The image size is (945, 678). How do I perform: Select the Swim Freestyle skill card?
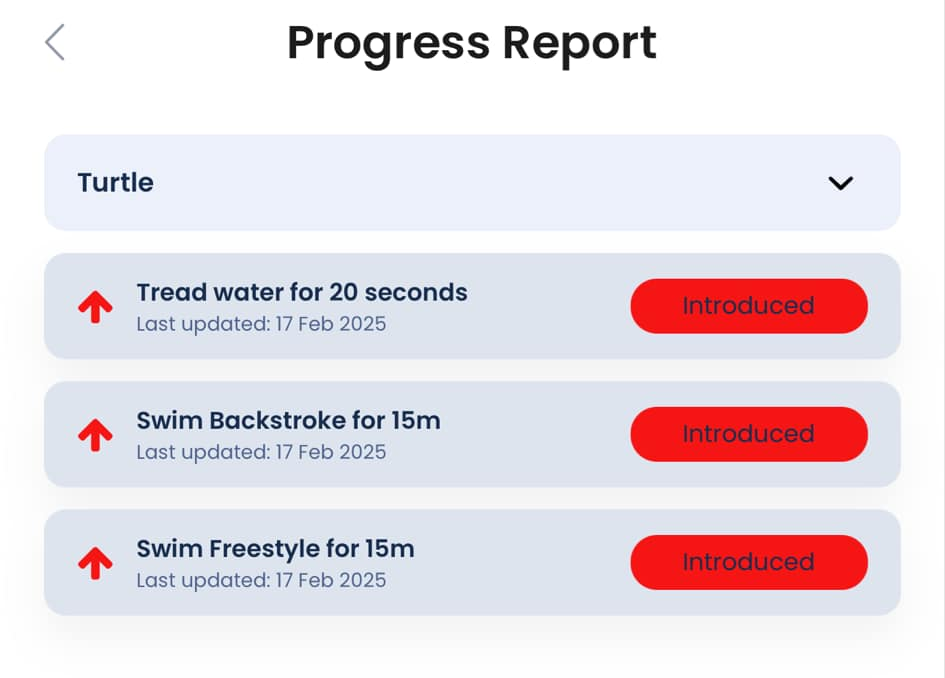pos(472,562)
